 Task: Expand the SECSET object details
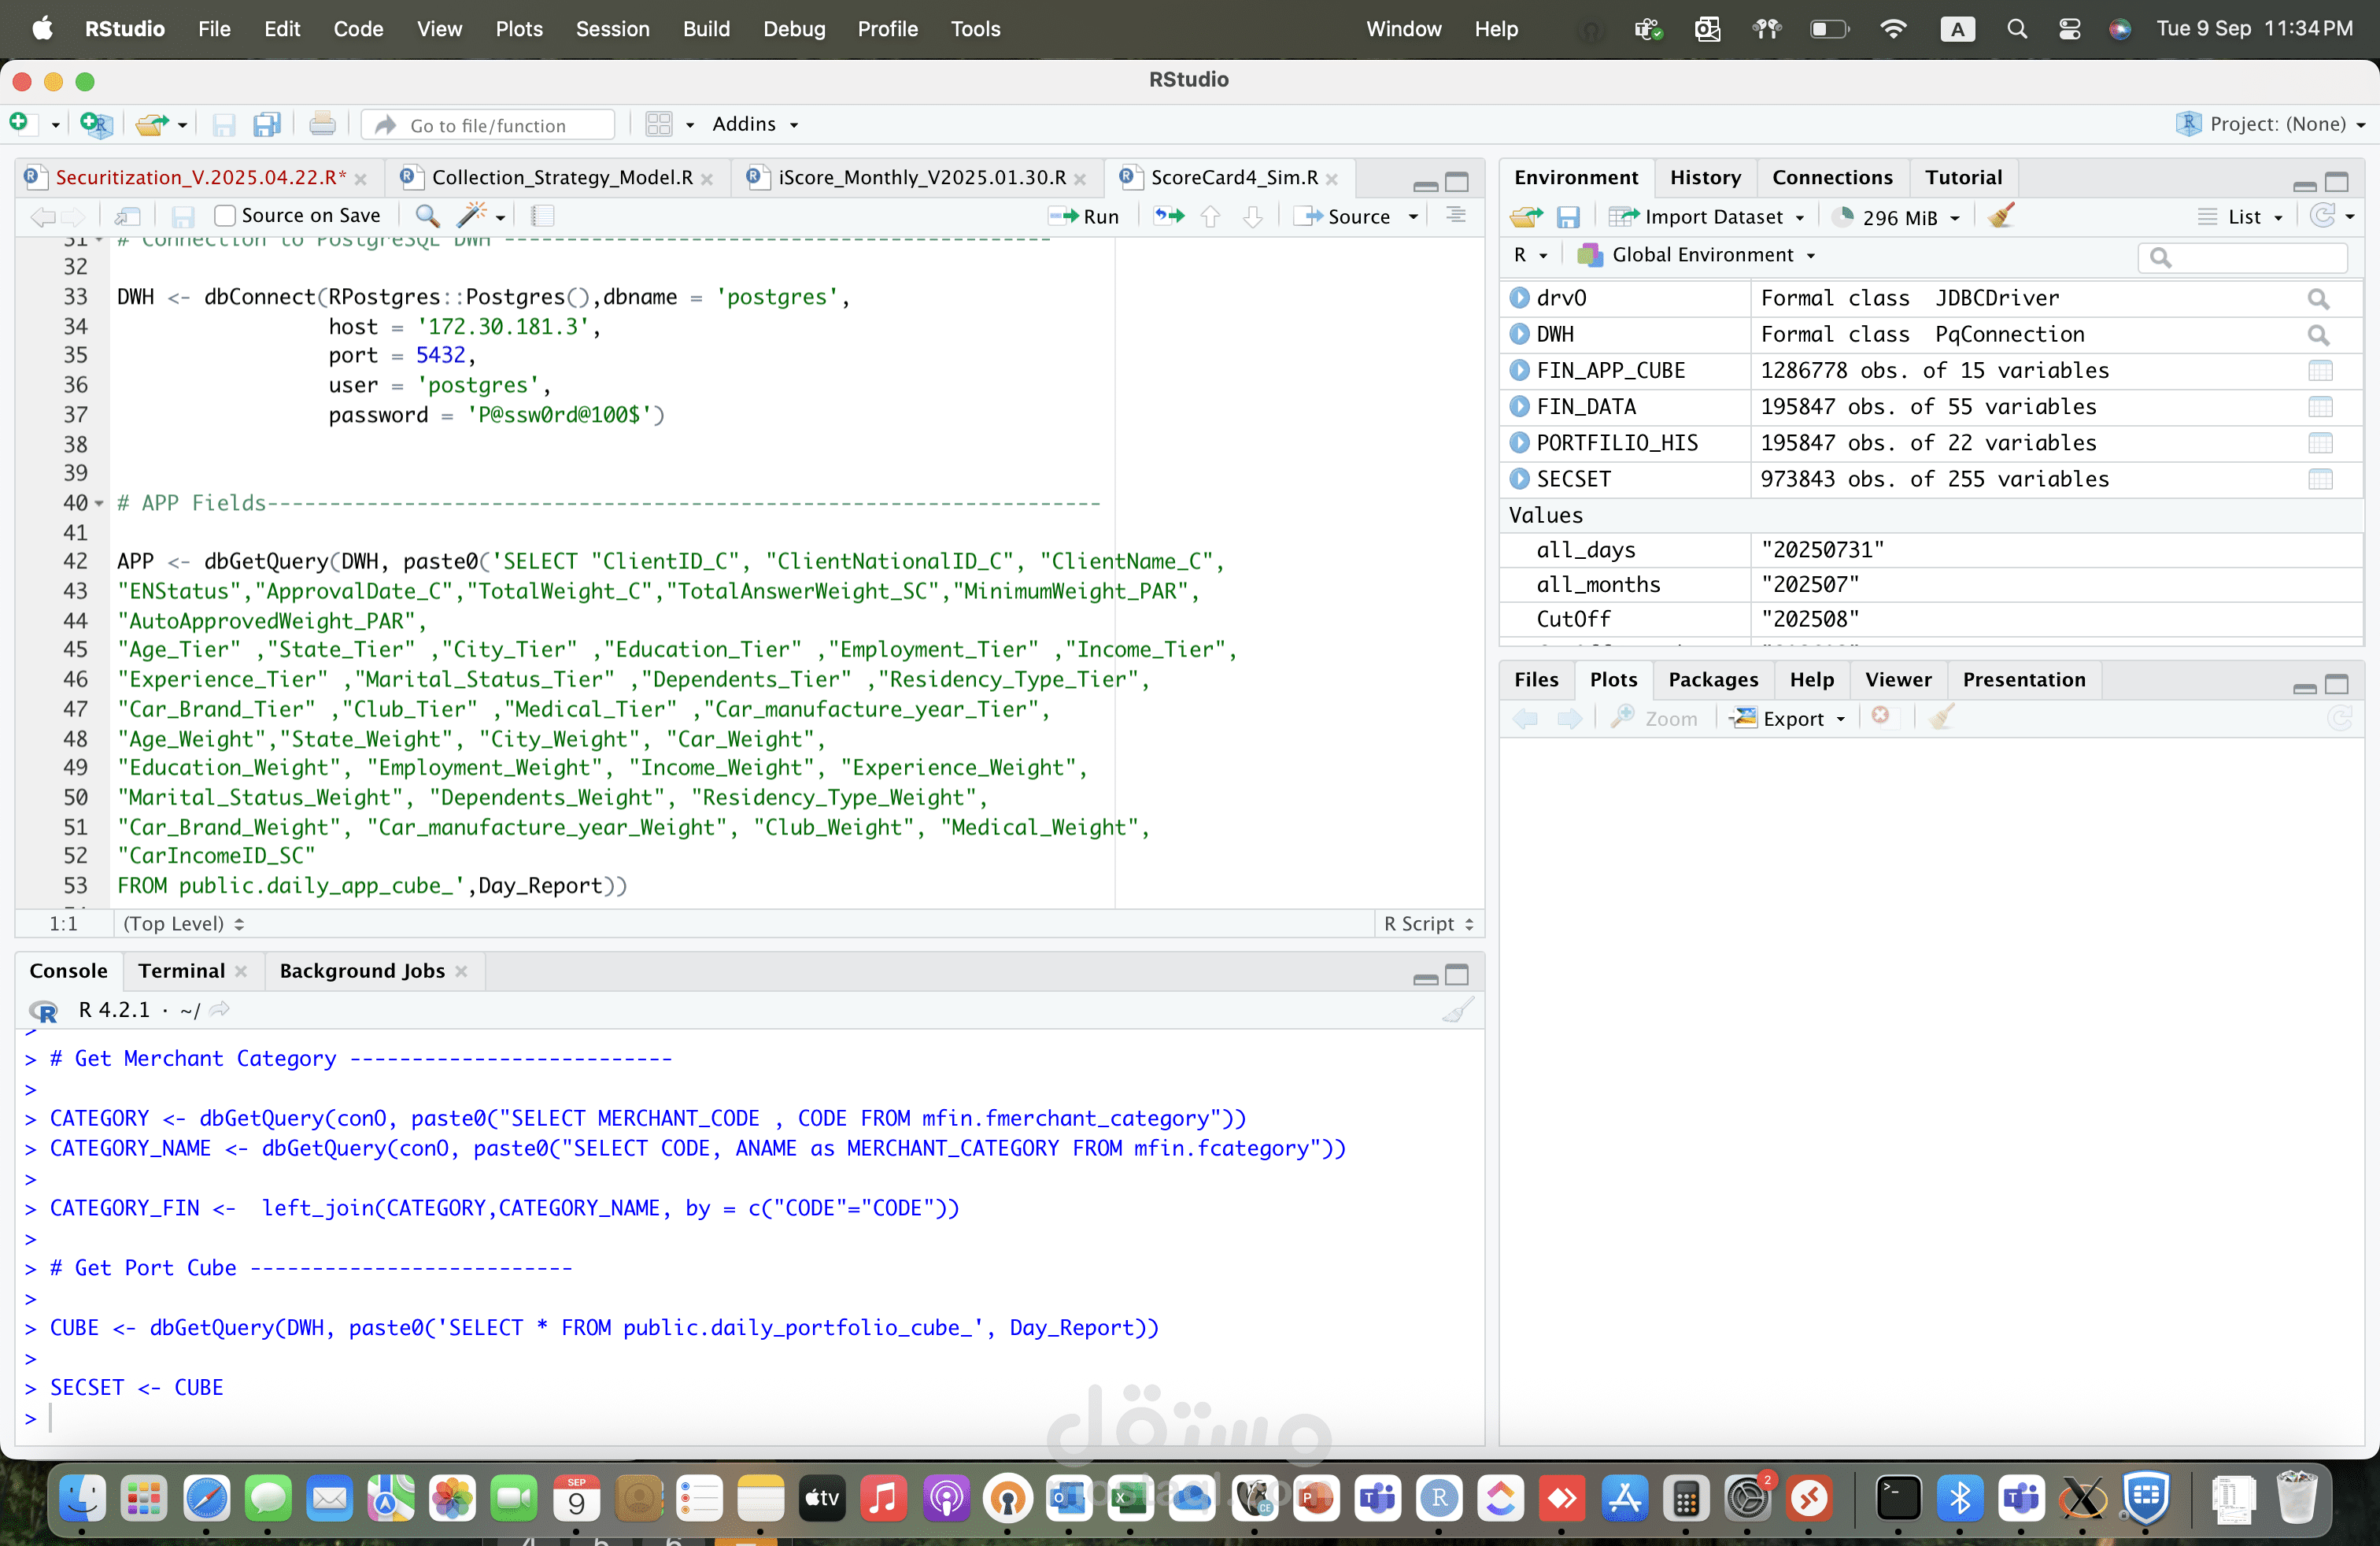pos(1520,479)
